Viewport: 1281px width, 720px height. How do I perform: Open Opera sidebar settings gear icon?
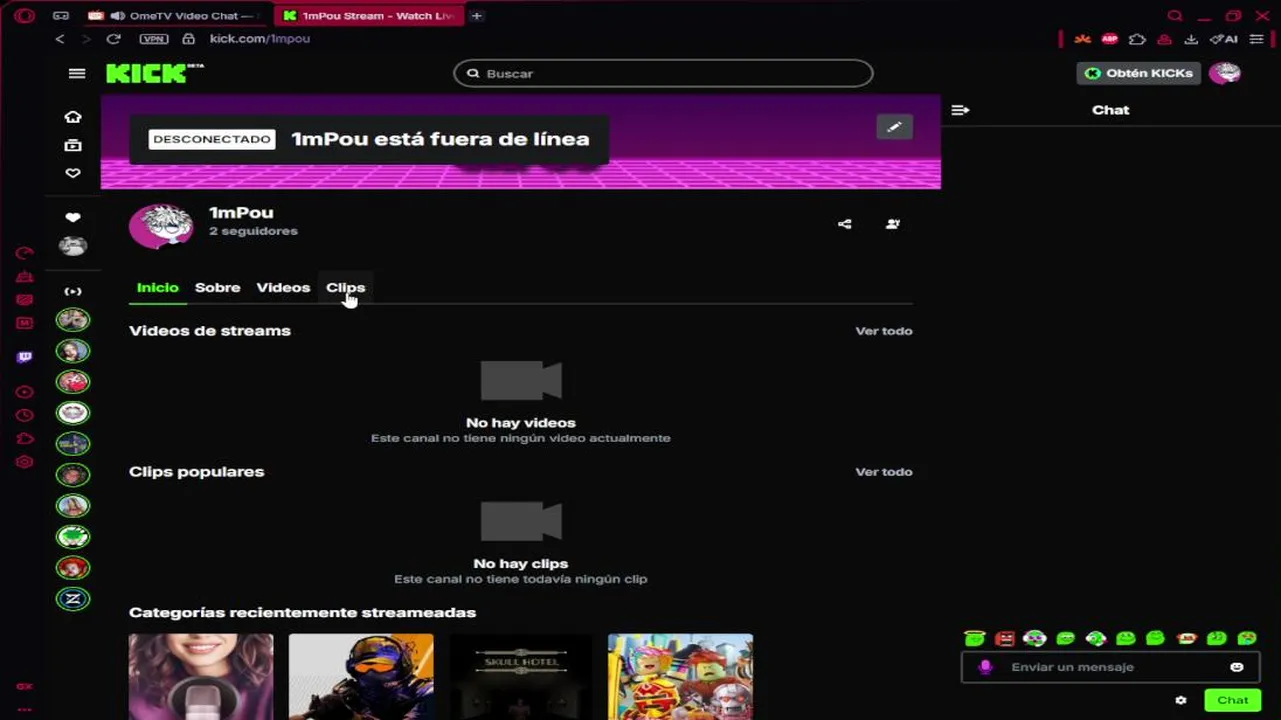pyautogui.click(x=25, y=462)
